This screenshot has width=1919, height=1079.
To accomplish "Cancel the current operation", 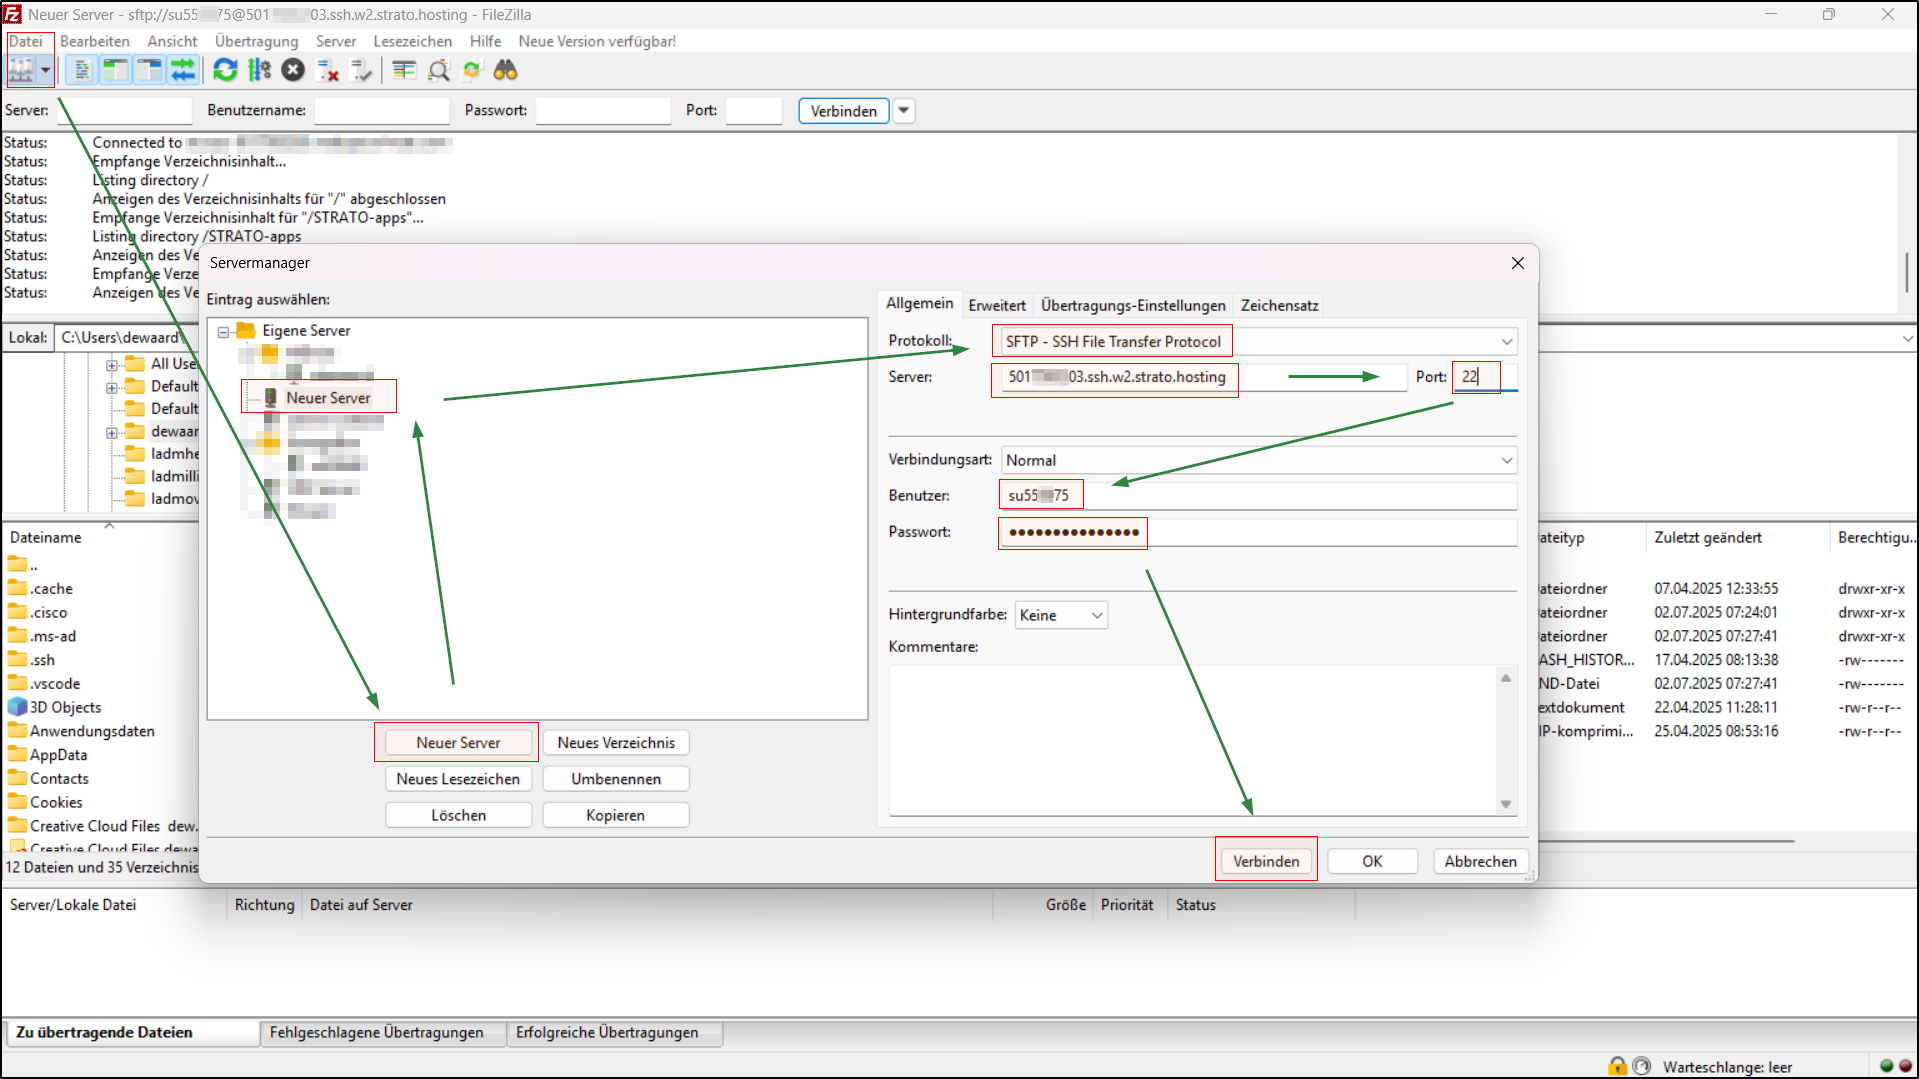I will tap(292, 70).
